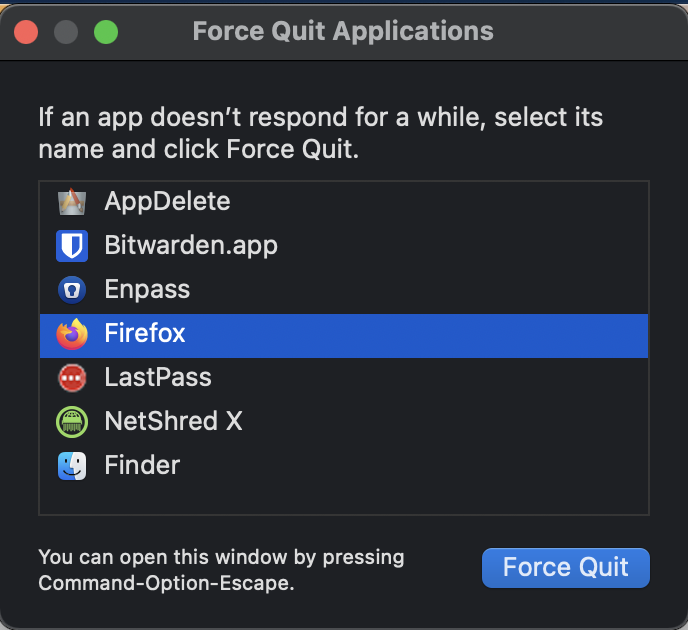
Task: Select AppDelete by its name in the list
Action: [x=167, y=202]
